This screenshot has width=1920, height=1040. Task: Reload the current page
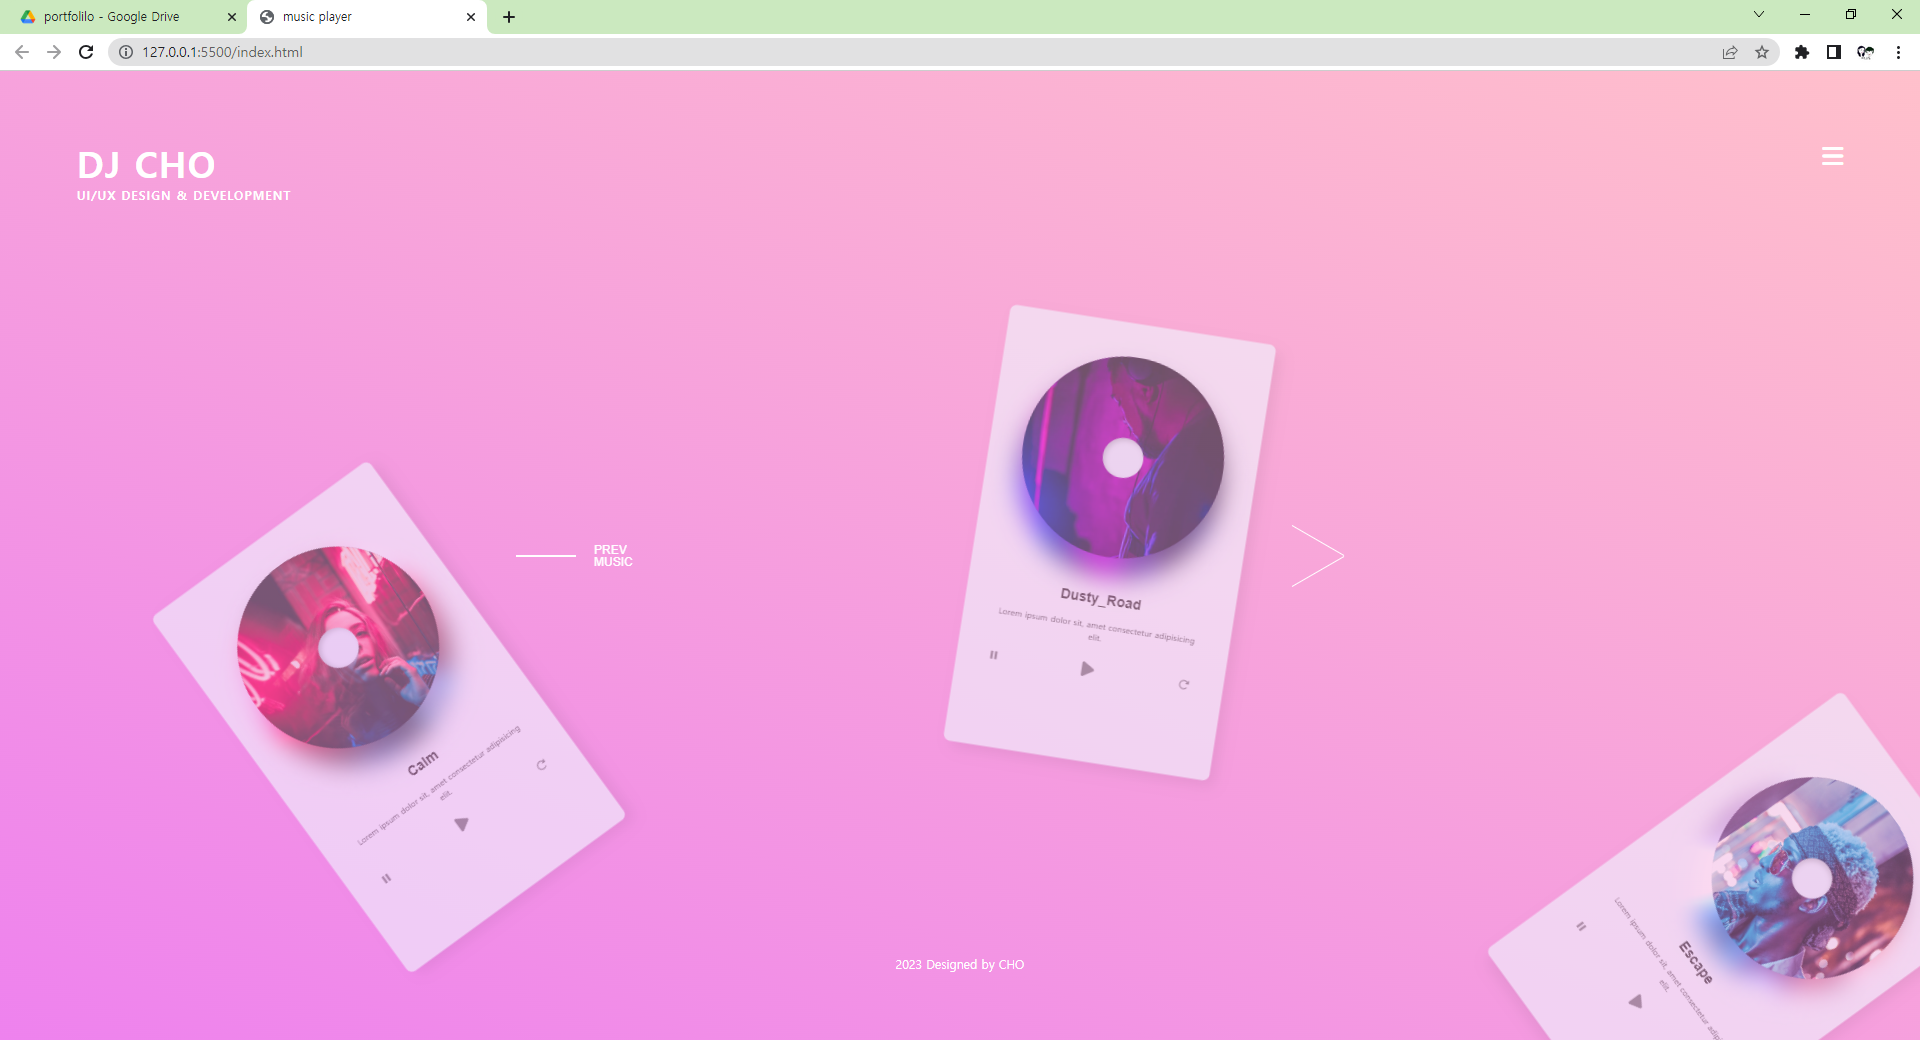(86, 52)
